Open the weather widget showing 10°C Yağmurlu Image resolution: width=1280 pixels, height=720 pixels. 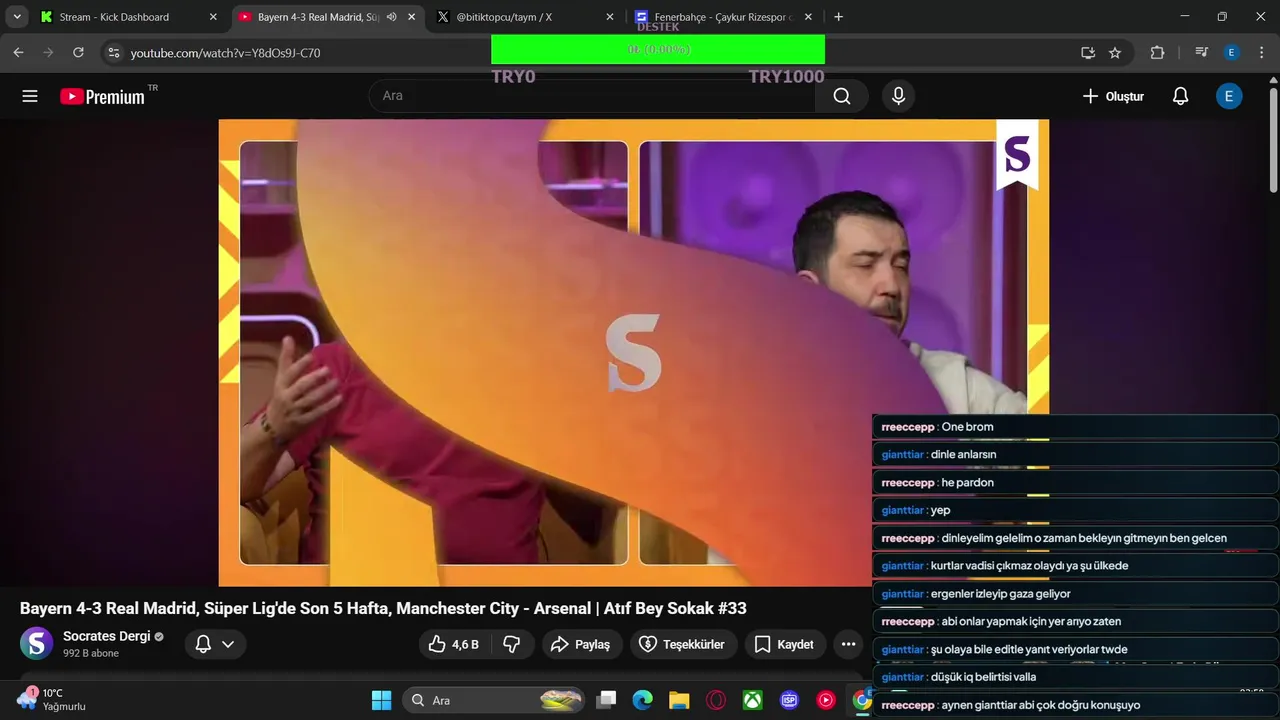click(52, 699)
